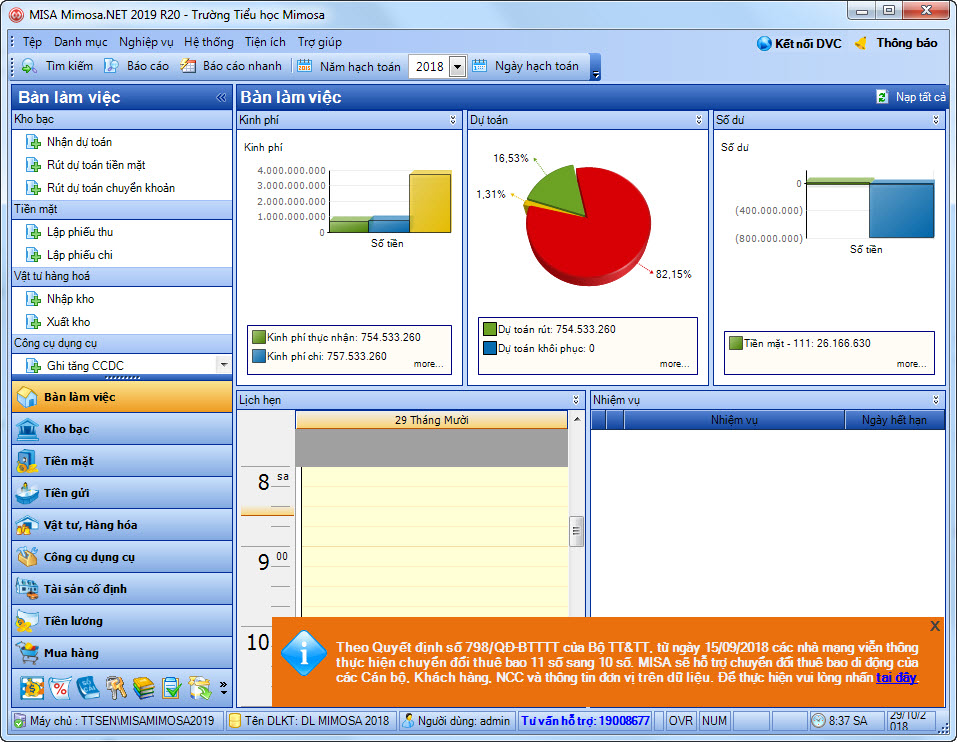The width and height of the screenshot is (957, 742).
Task: Open the Công cụ dụng cụ module icon
Action: (x=27, y=557)
